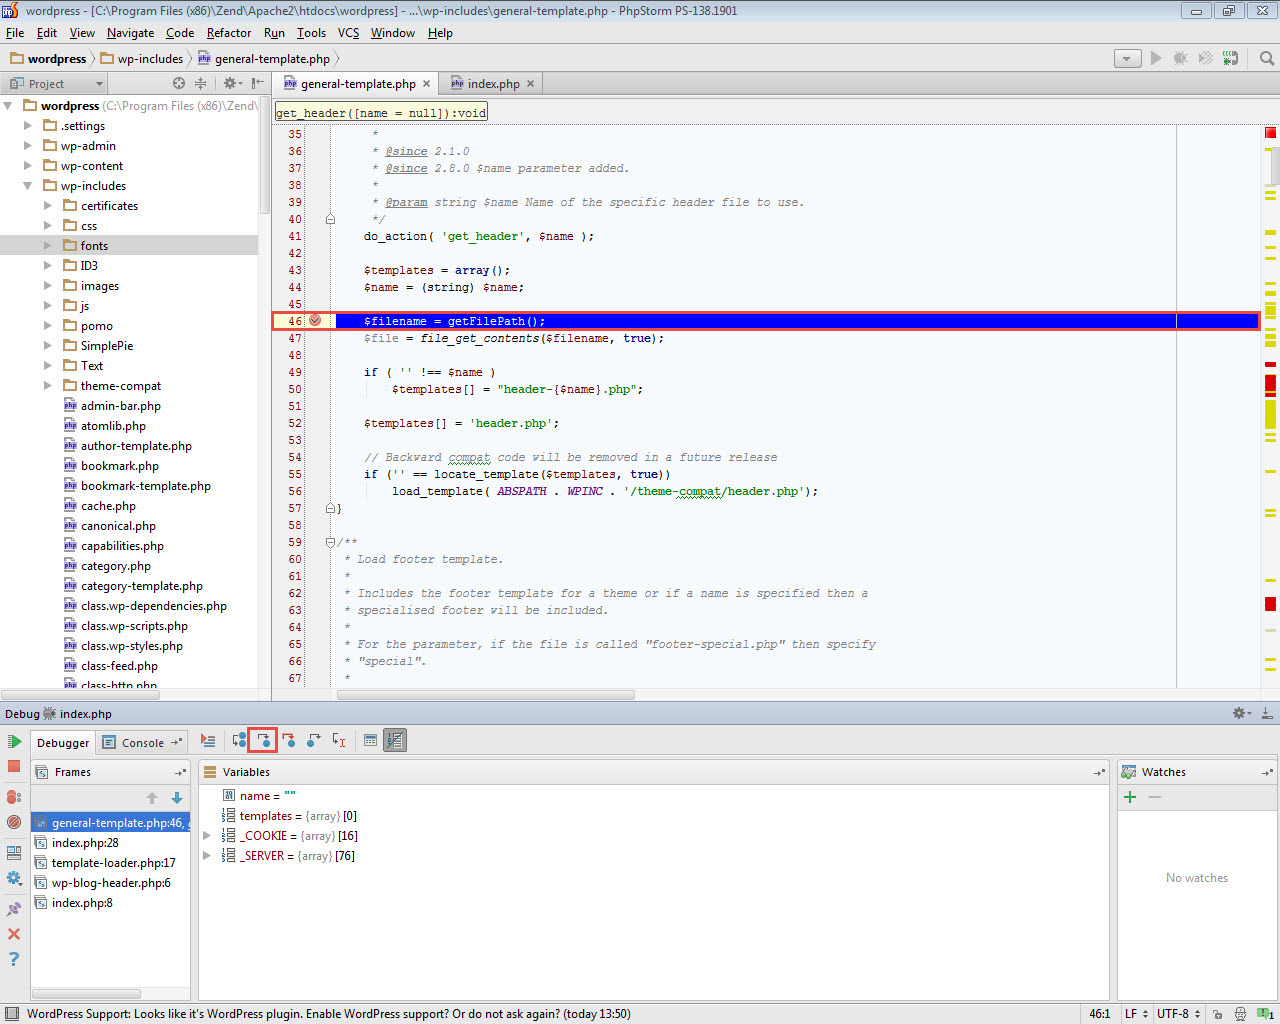Screen dimensions: 1280x1024
Task: Click the red error marker at top of stripe
Action: pos(1270,133)
